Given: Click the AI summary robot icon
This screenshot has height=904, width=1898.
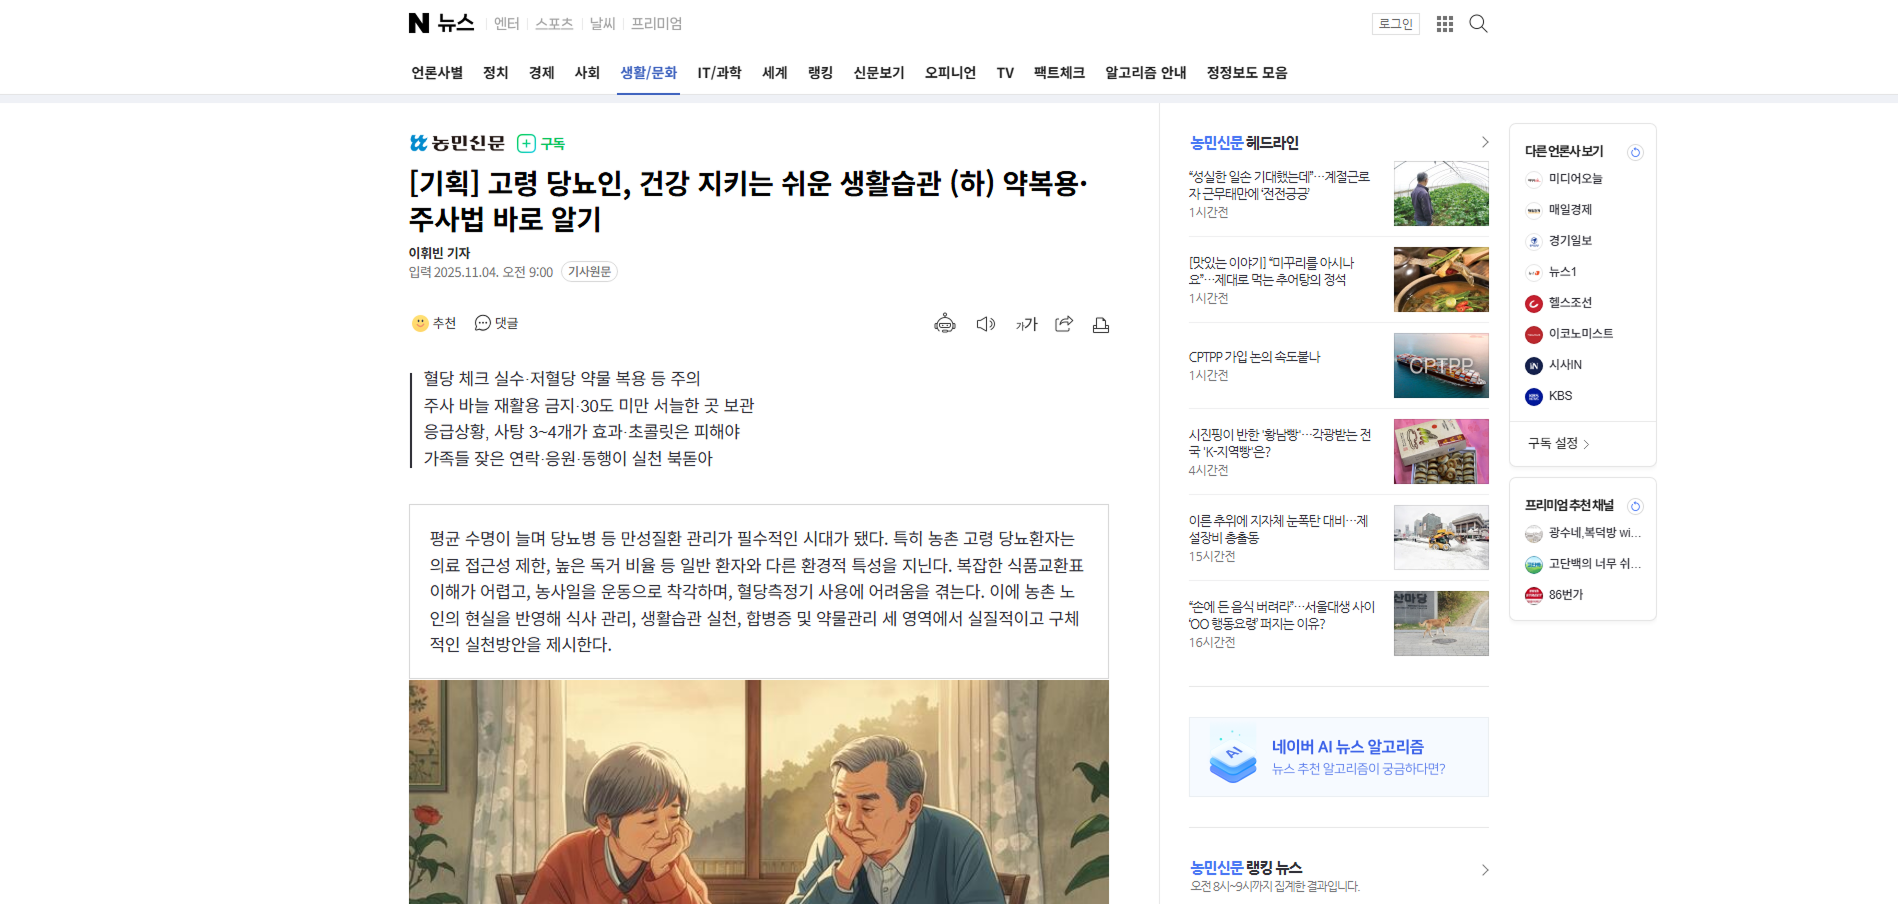Looking at the screenshot, I should click(x=945, y=324).
